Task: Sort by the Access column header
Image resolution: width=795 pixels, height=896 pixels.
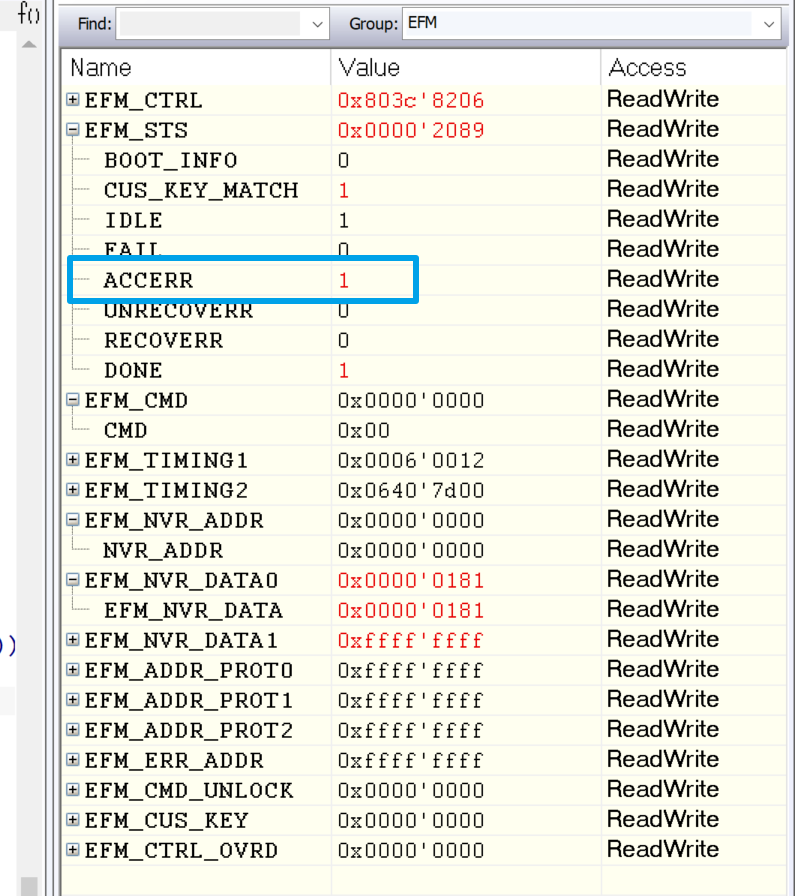Action: tap(694, 67)
